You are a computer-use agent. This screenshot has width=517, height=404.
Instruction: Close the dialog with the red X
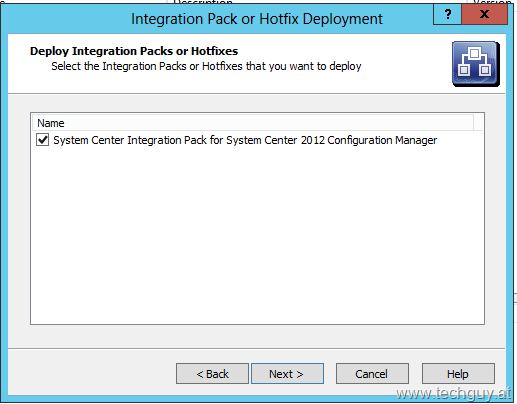coord(485,14)
